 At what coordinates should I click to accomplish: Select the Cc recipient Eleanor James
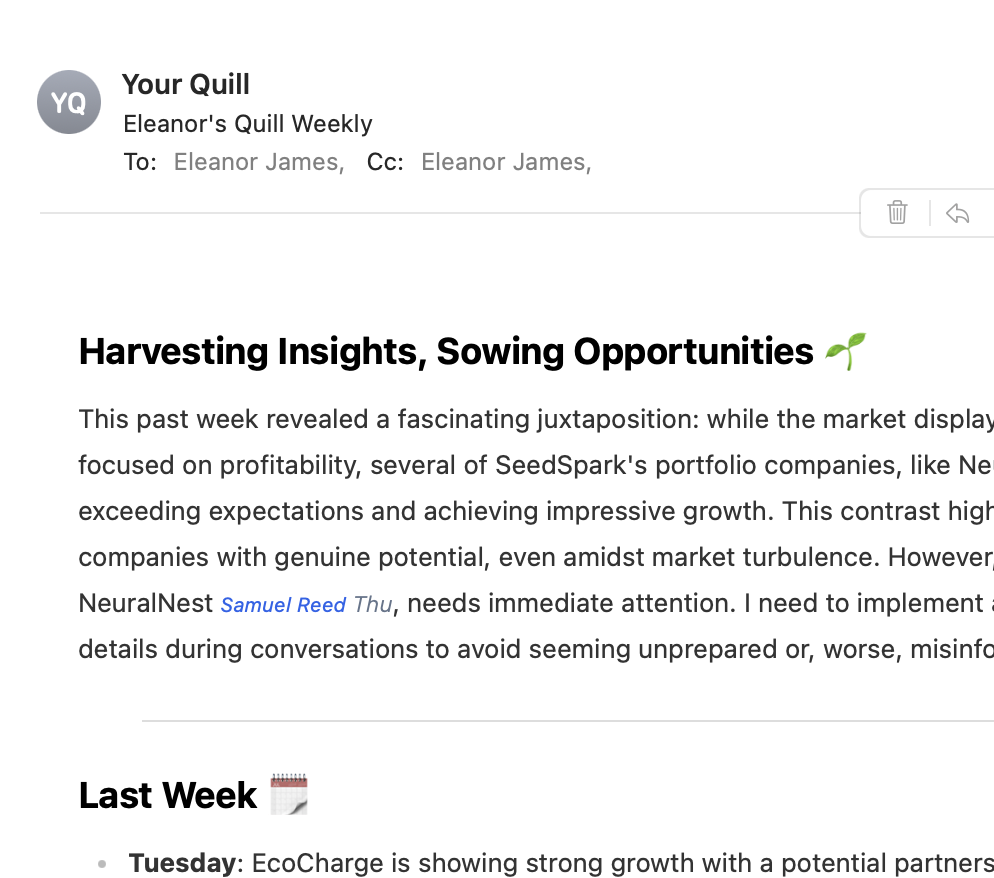505,162
